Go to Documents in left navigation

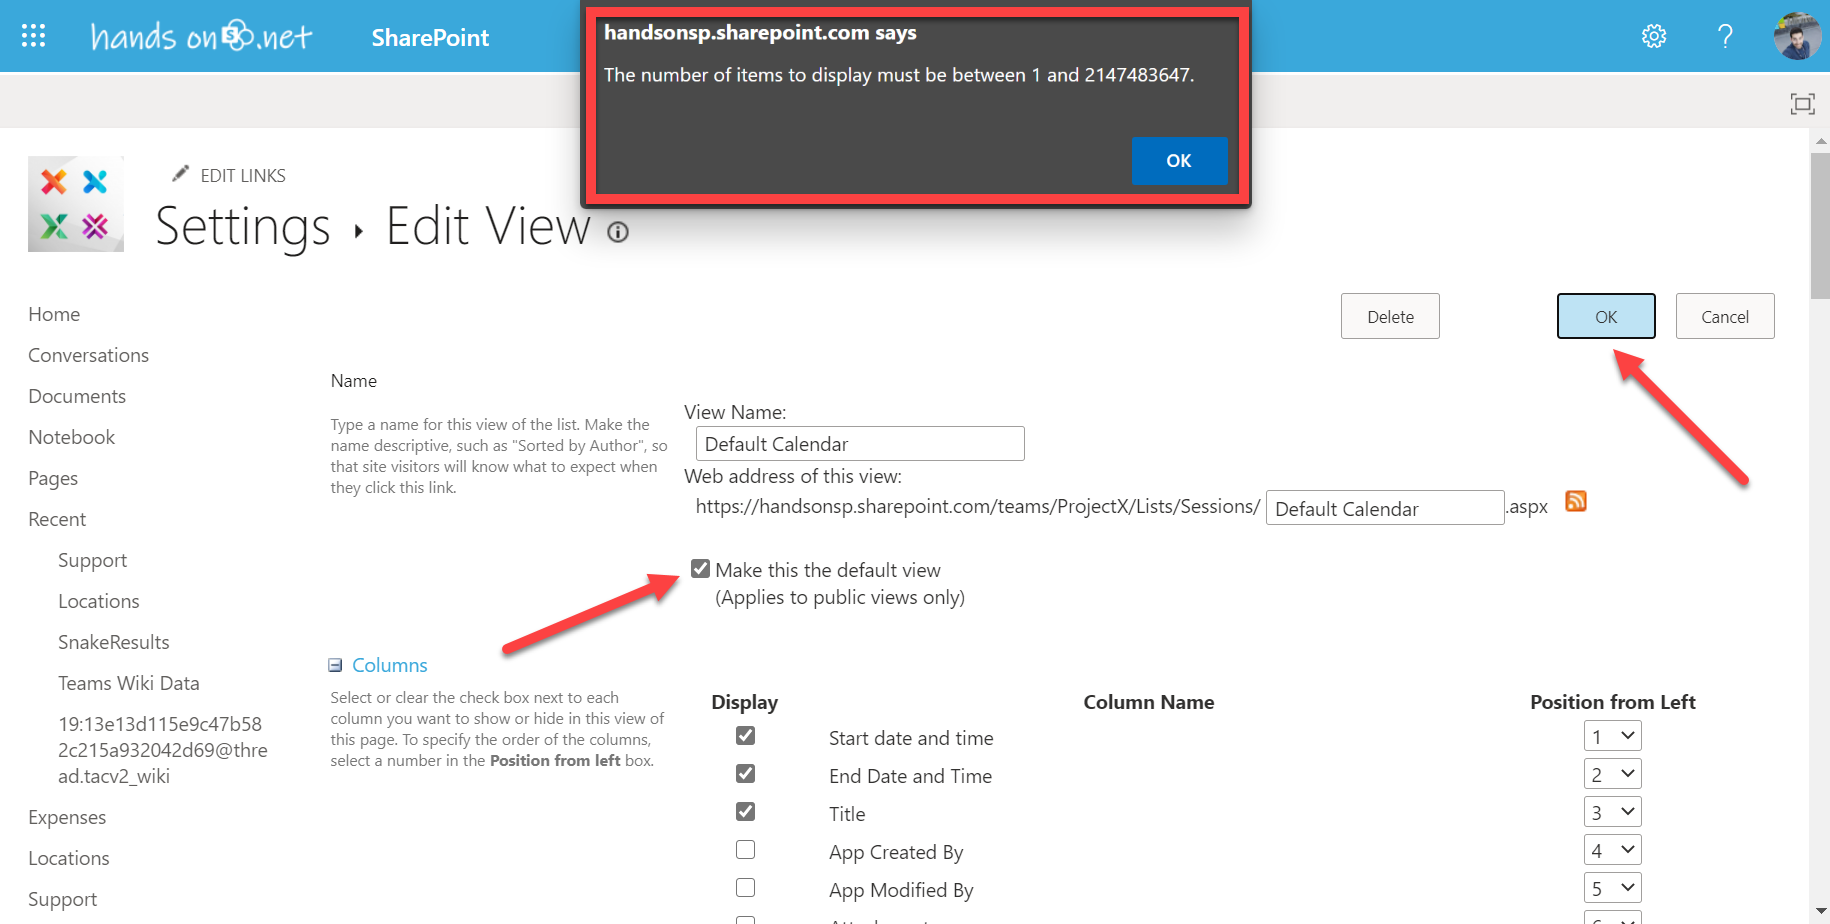(x=77, y=396)
